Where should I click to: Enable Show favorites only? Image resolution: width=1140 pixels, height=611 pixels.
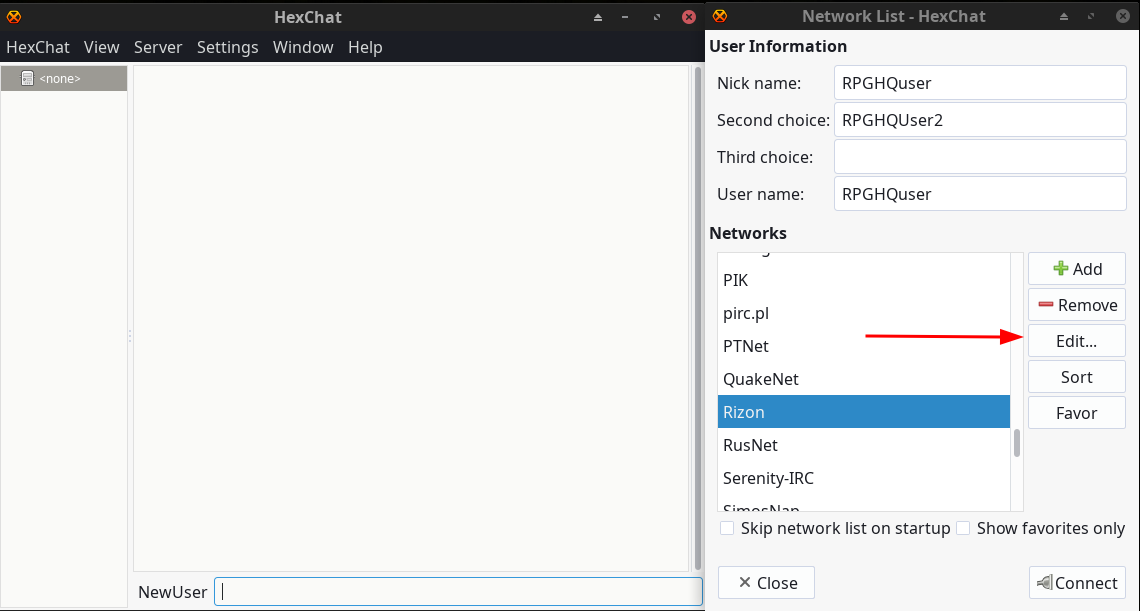(x=963, y=528)
